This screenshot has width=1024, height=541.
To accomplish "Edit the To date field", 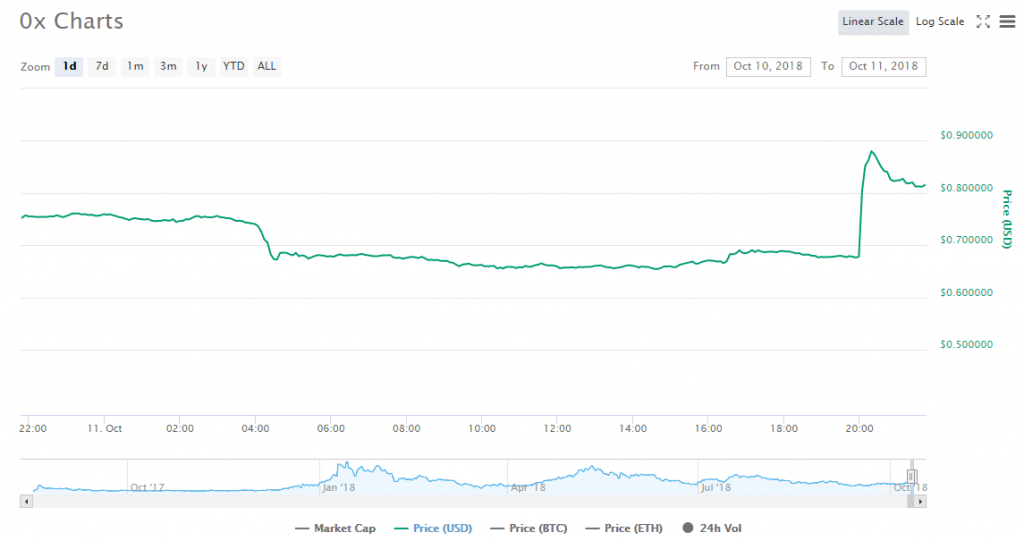I will click(883, 66).
